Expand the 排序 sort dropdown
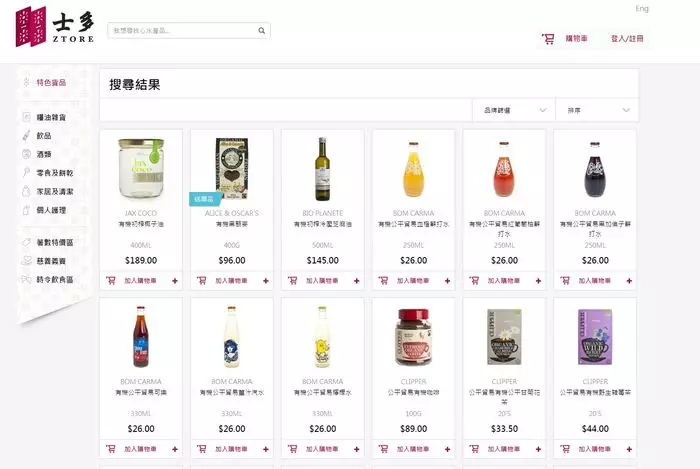Screen dimensions: 700x469 click(x=597, y=110)
